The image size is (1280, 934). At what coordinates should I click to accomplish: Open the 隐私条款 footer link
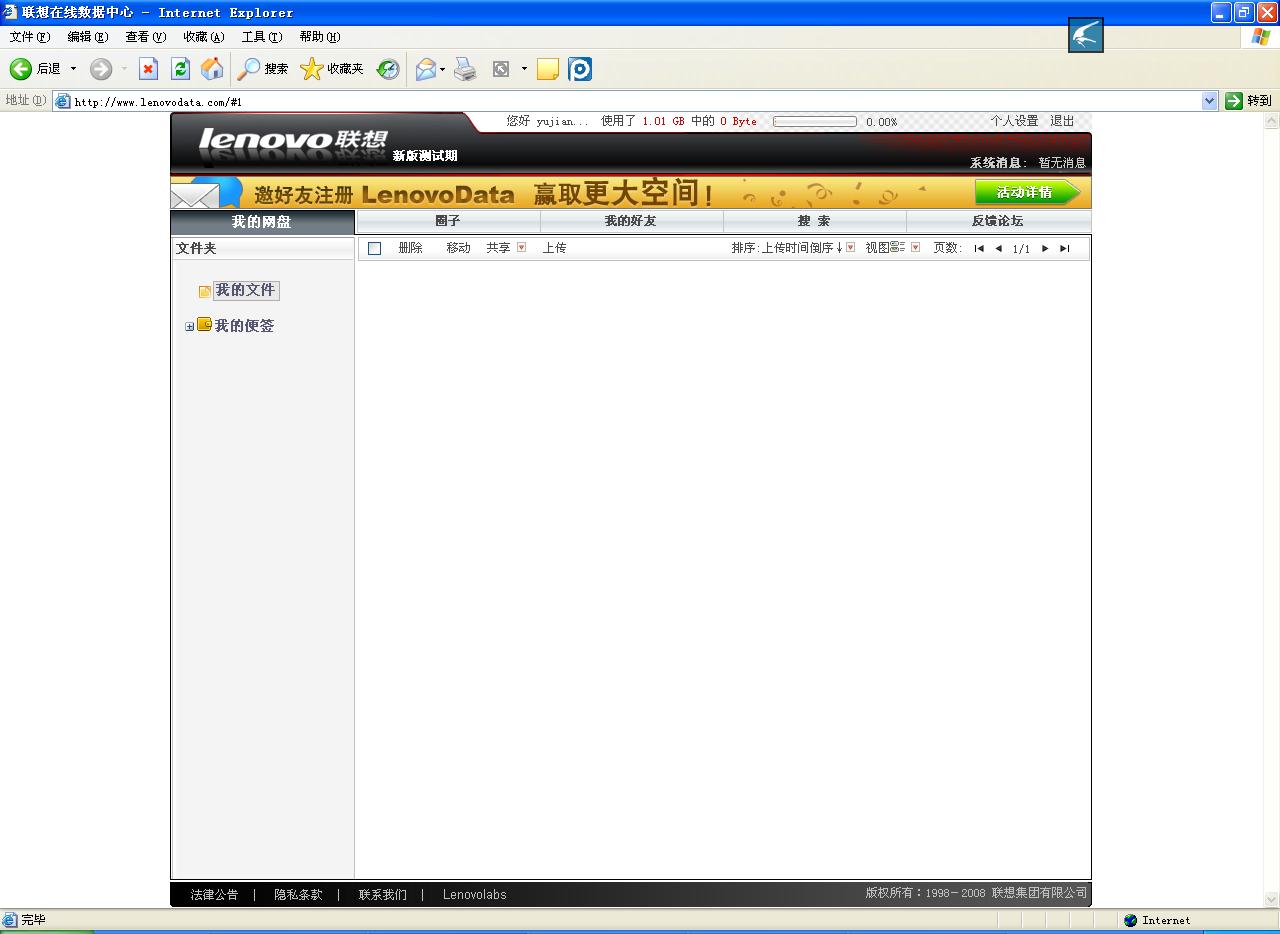point(298,895)
